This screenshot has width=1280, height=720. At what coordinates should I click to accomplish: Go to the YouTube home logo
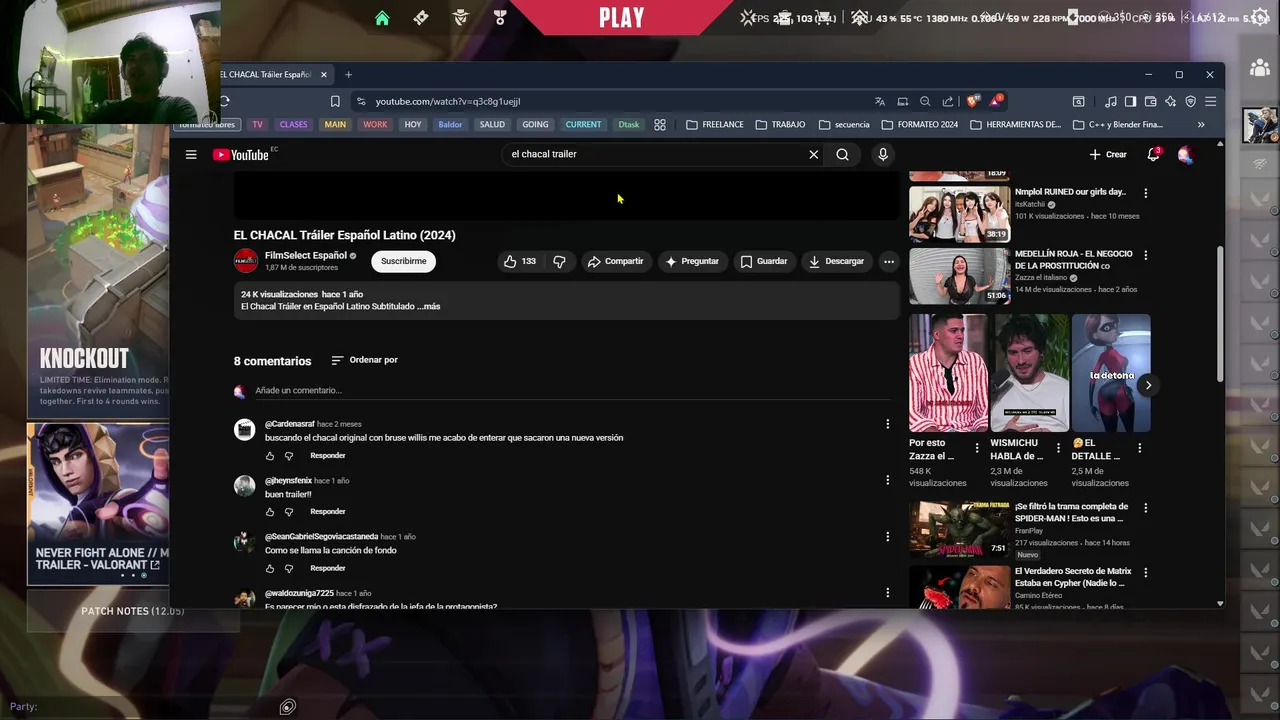(241, 155)
